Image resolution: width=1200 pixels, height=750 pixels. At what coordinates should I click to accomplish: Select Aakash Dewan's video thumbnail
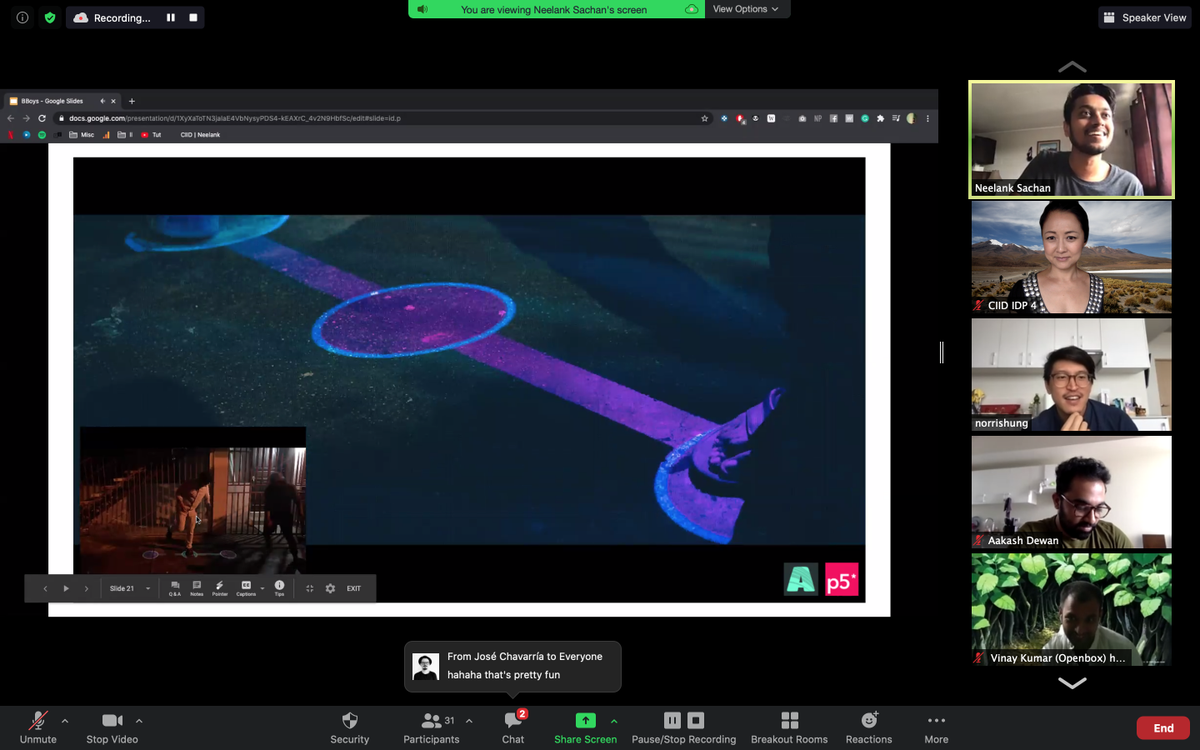pos(1071,492)
